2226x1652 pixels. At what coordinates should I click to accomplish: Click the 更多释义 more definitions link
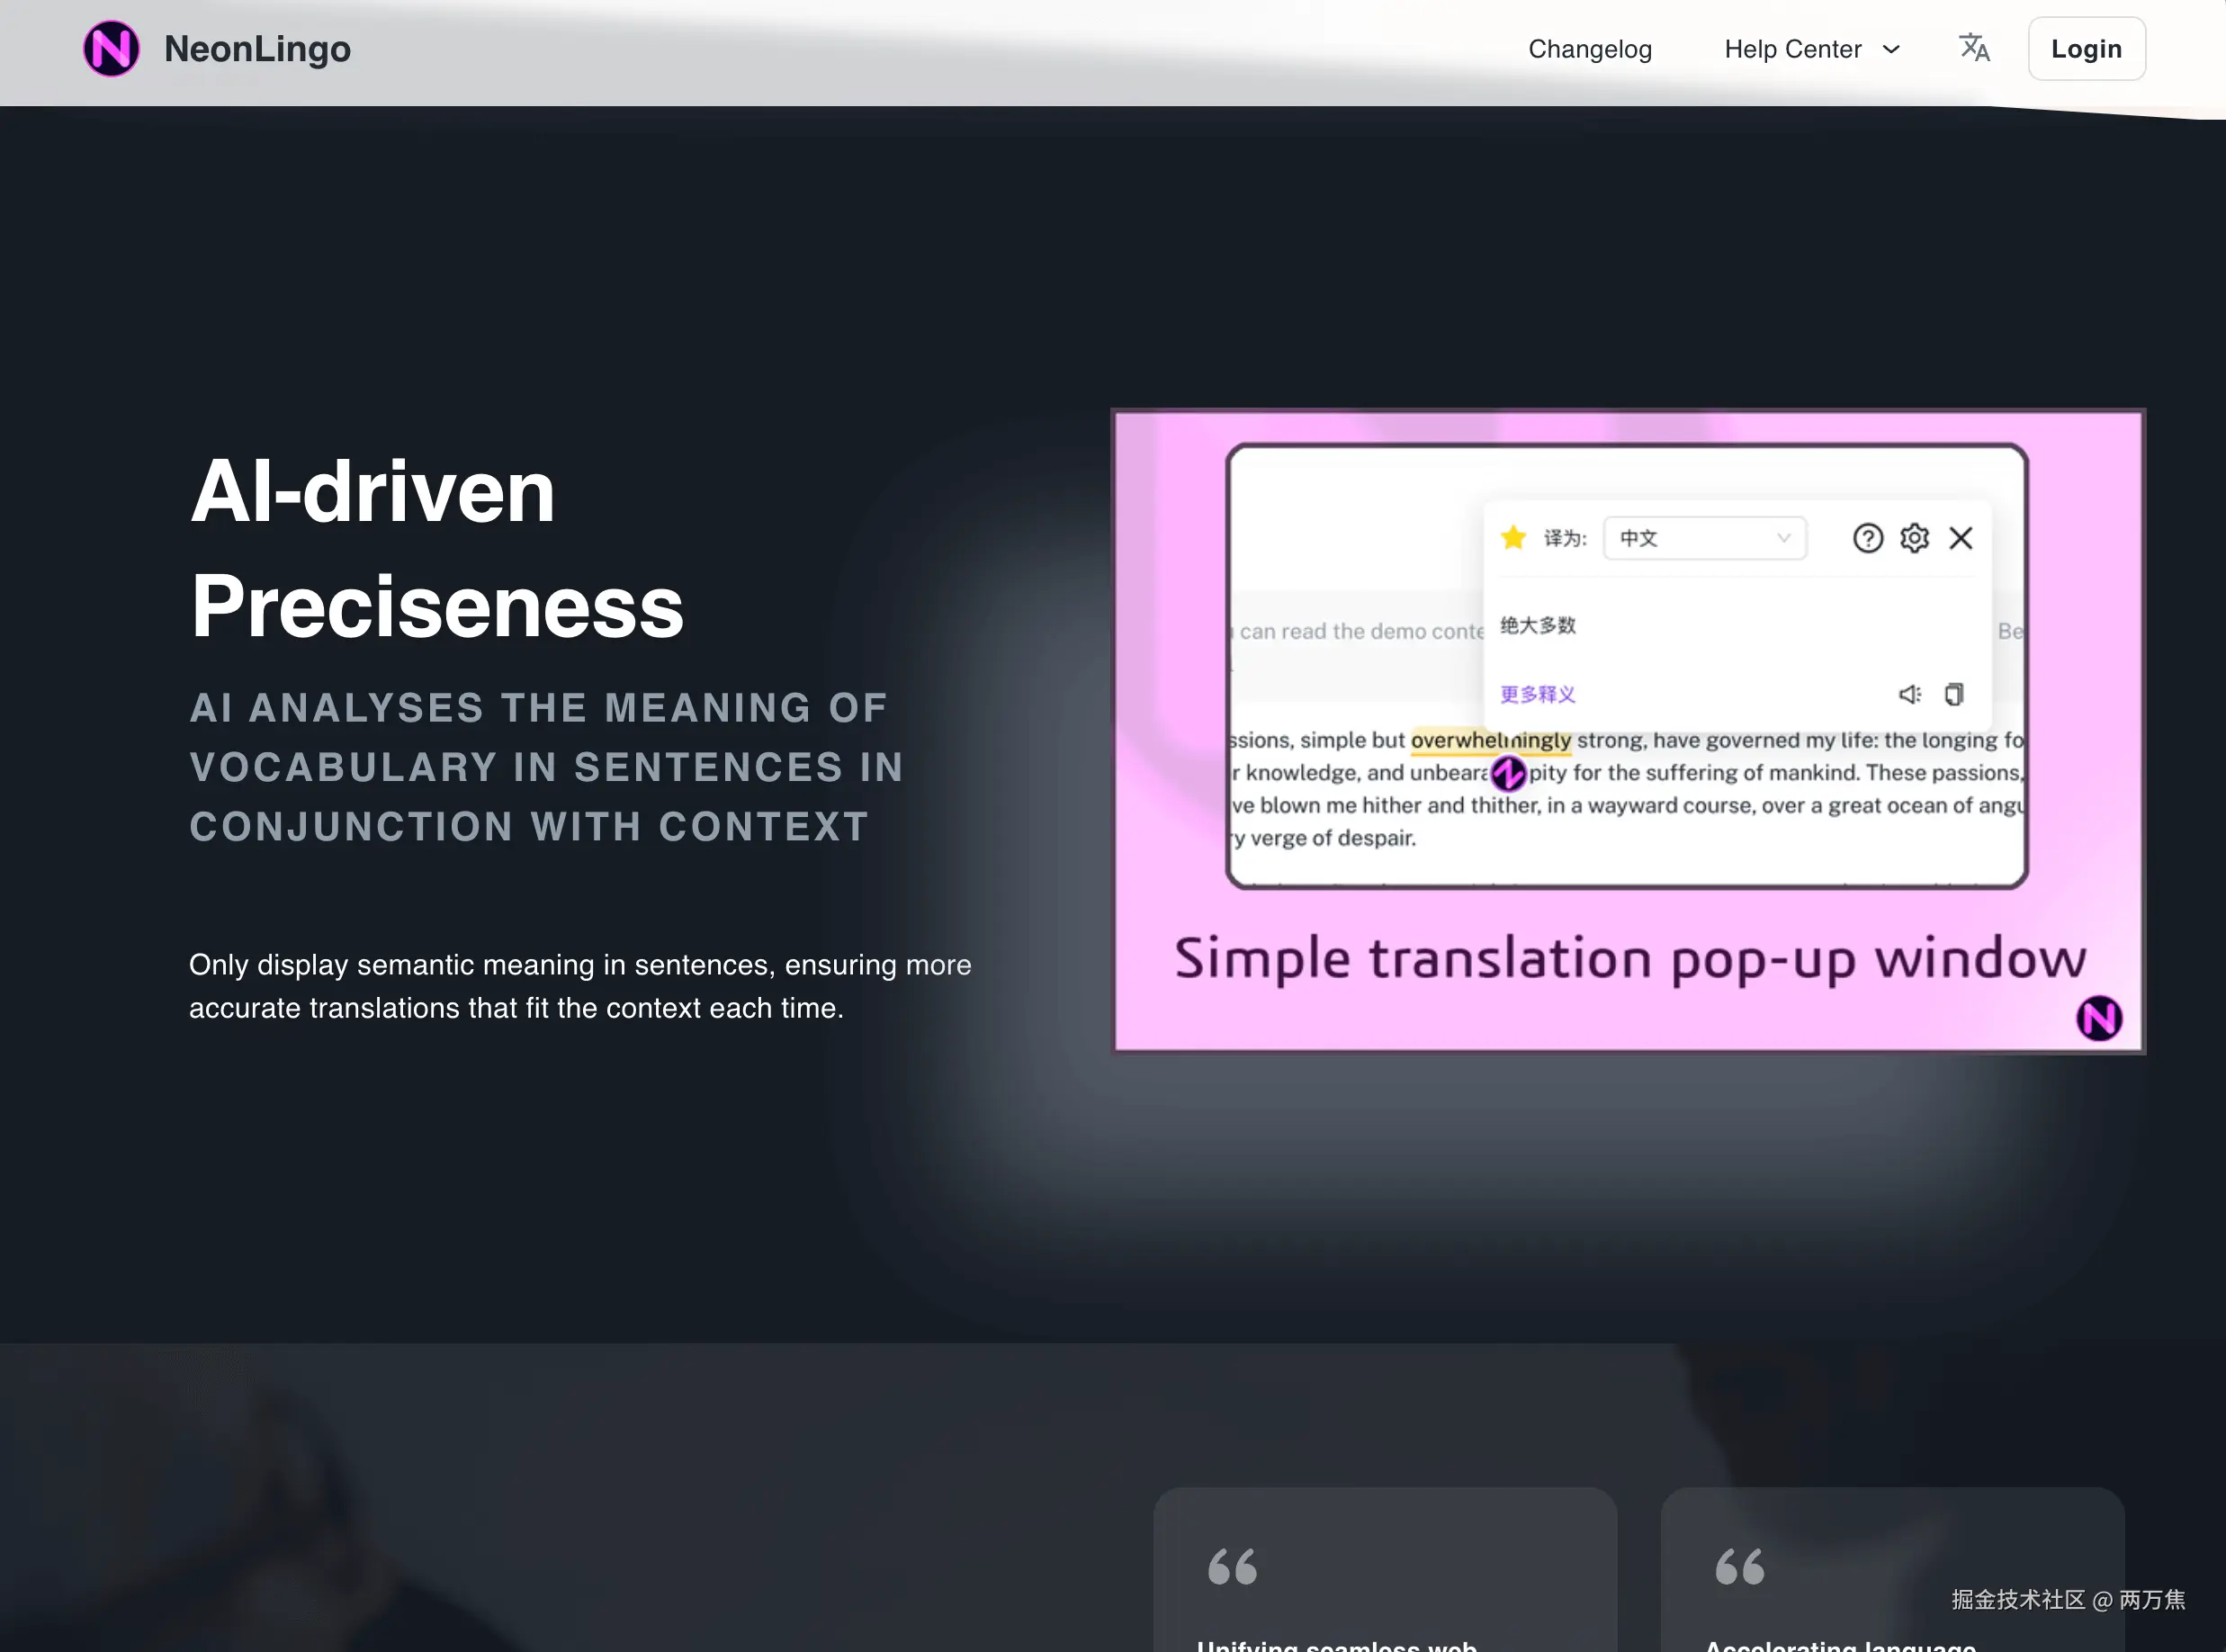pyautogui.click(x=1537, y=694)
